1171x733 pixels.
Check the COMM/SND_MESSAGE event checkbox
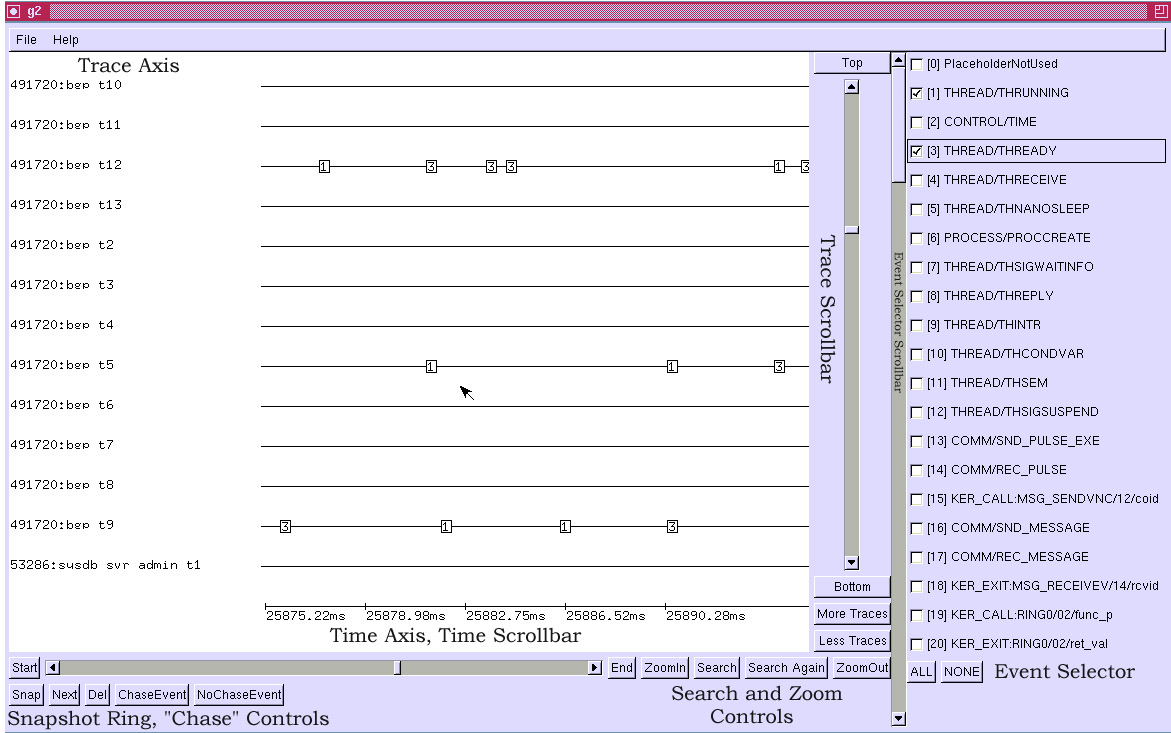click(x=917, y=528)
